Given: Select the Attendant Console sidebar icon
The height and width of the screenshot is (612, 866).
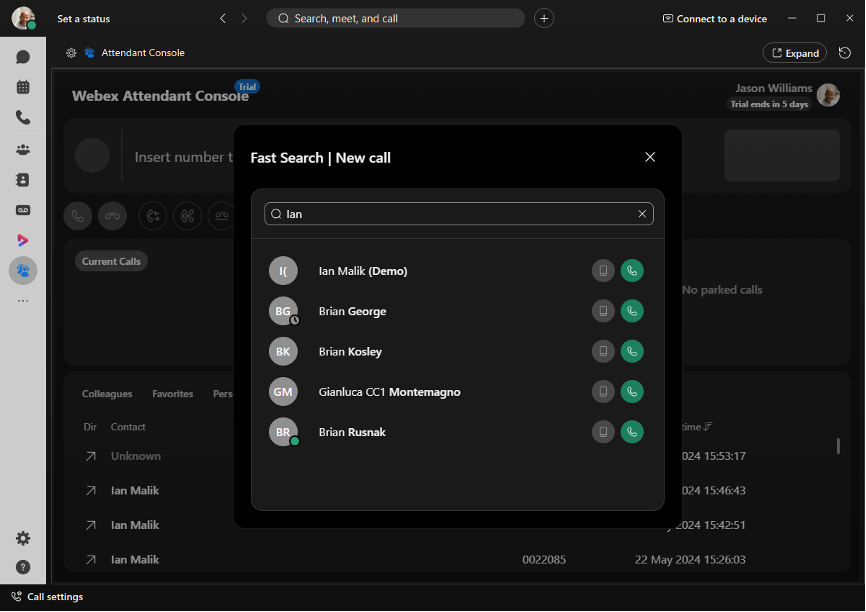Looking at the screenshot, I should 23,271.
